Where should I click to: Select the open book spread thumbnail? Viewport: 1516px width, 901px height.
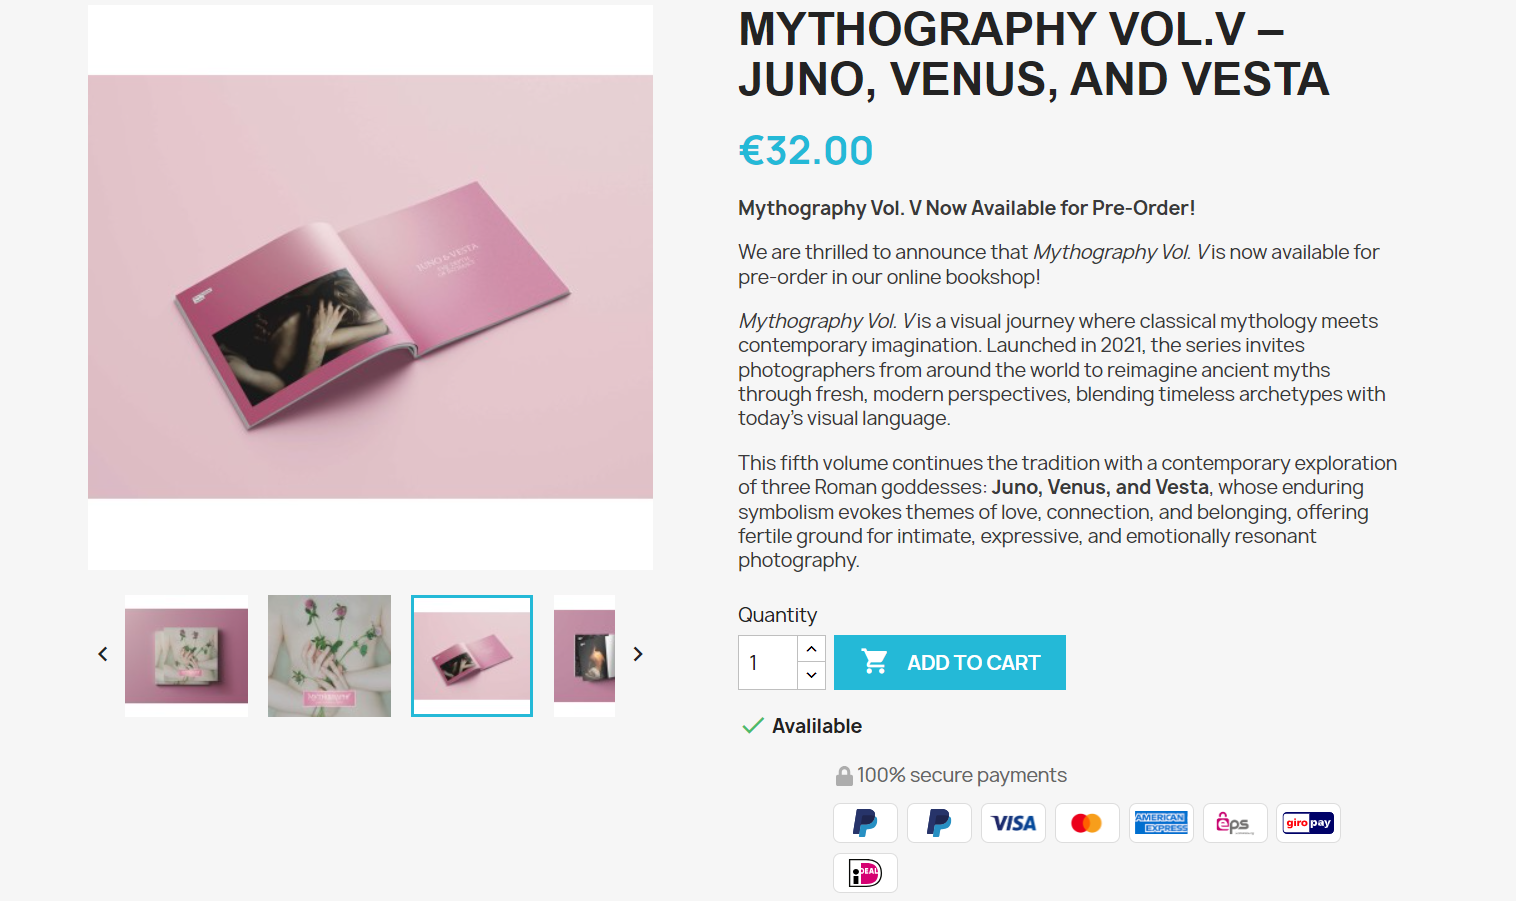[472, 656]
